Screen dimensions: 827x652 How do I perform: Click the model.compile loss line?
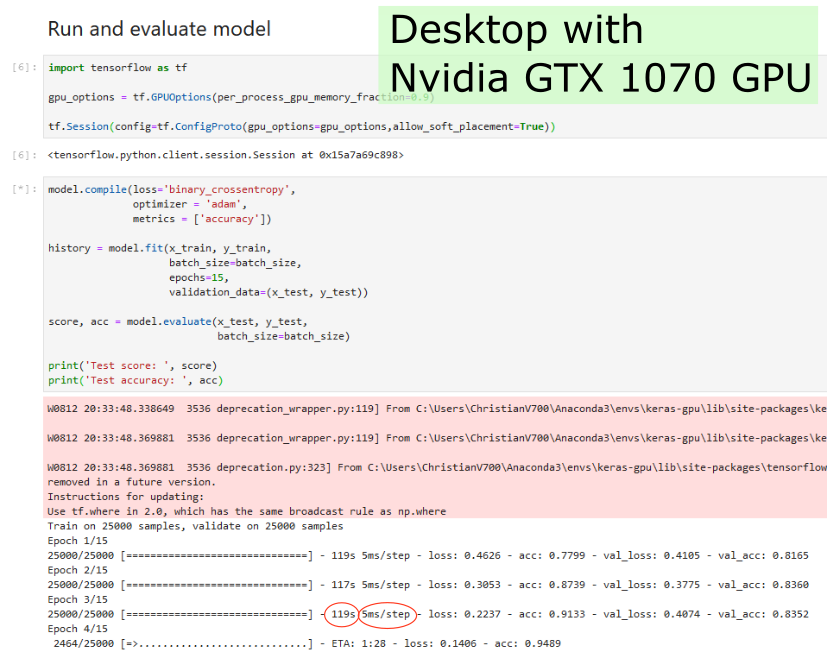click(x=171, y=189)
